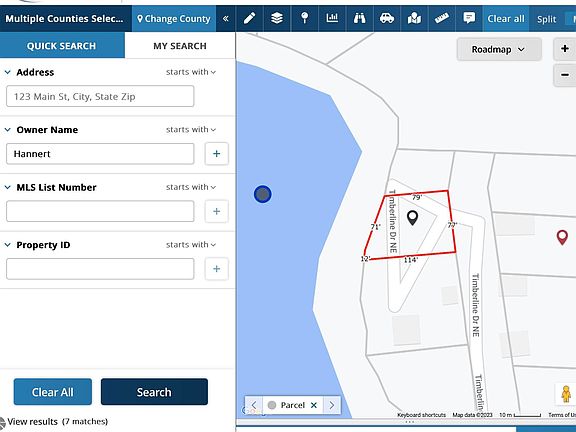
Task: Collapse the search panel with double chevron
Action: click(x=226, y=18)
